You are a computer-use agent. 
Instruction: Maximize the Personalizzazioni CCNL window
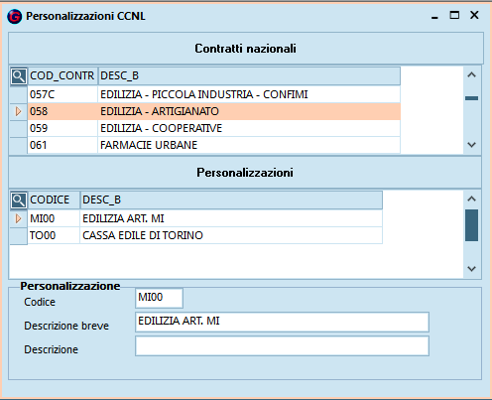coord(454,15)
